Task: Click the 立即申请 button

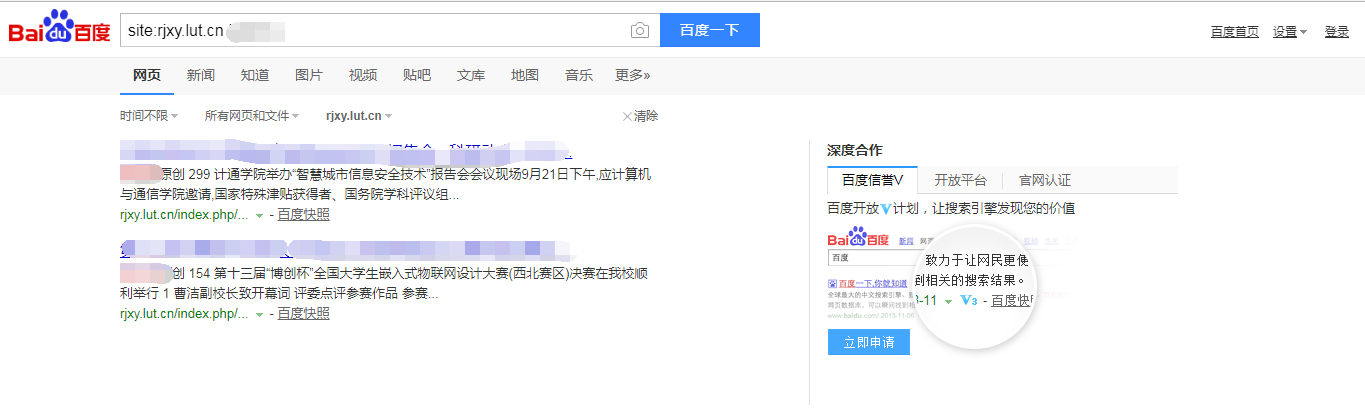Action: (868, 342)
